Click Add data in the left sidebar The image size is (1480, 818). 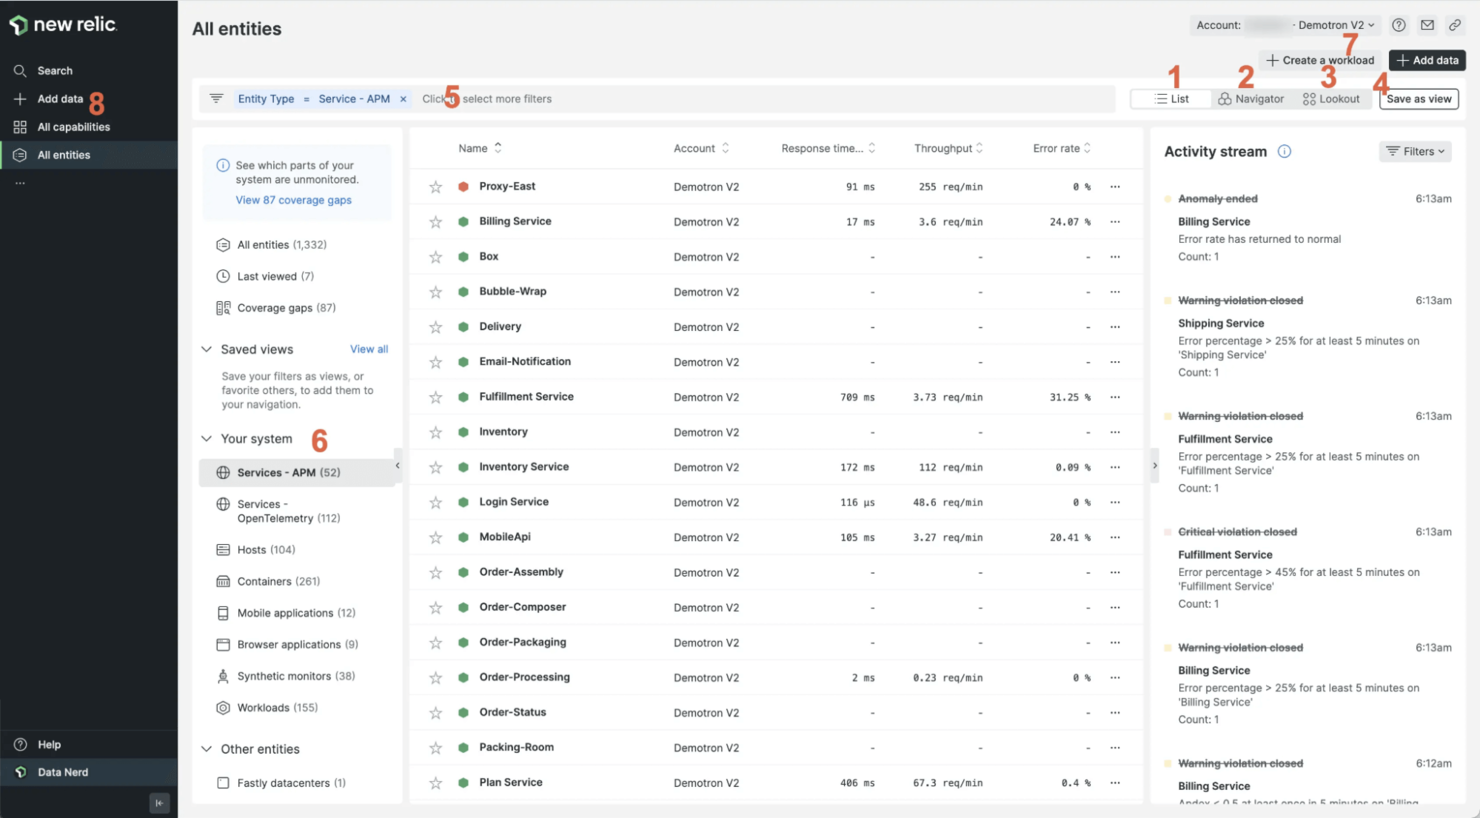[58, 99]
